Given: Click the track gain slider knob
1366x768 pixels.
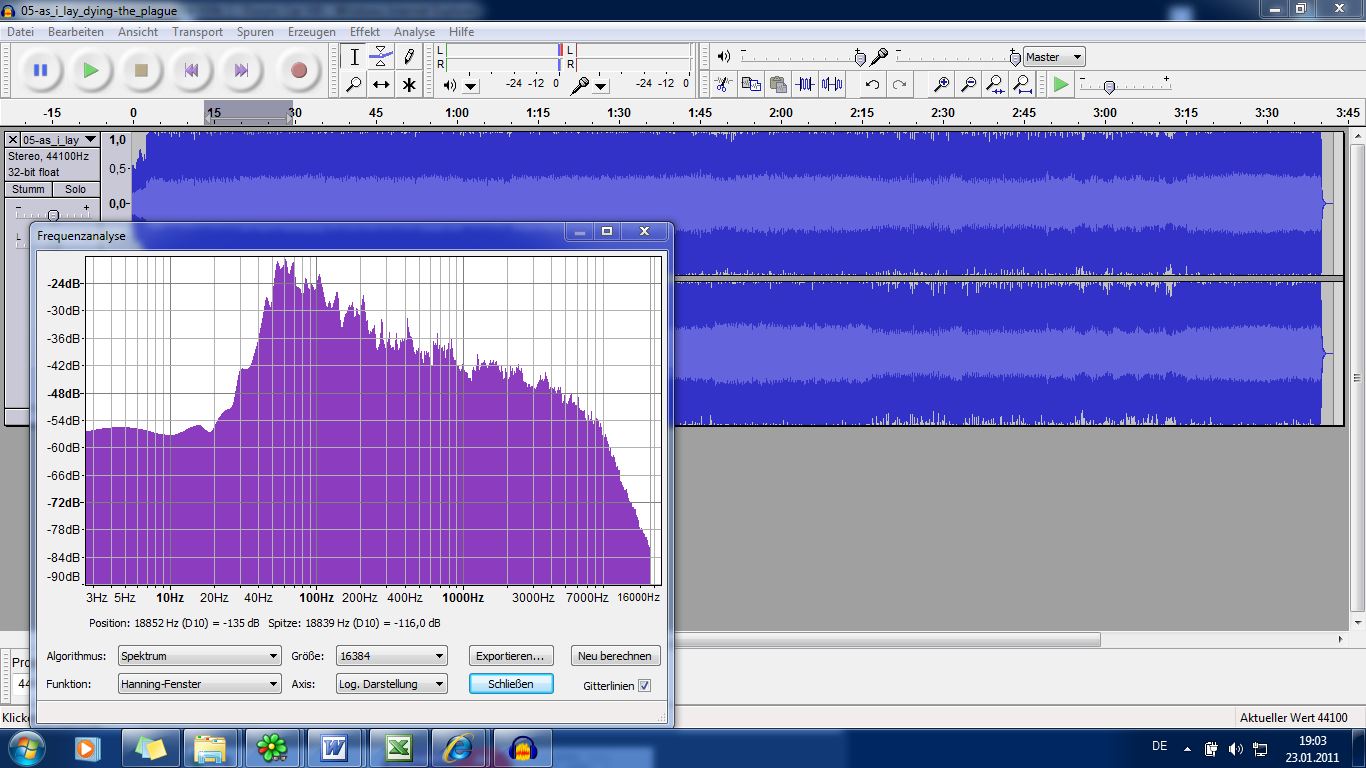Looking at the screenshot, I should click(x=53, y=214).
